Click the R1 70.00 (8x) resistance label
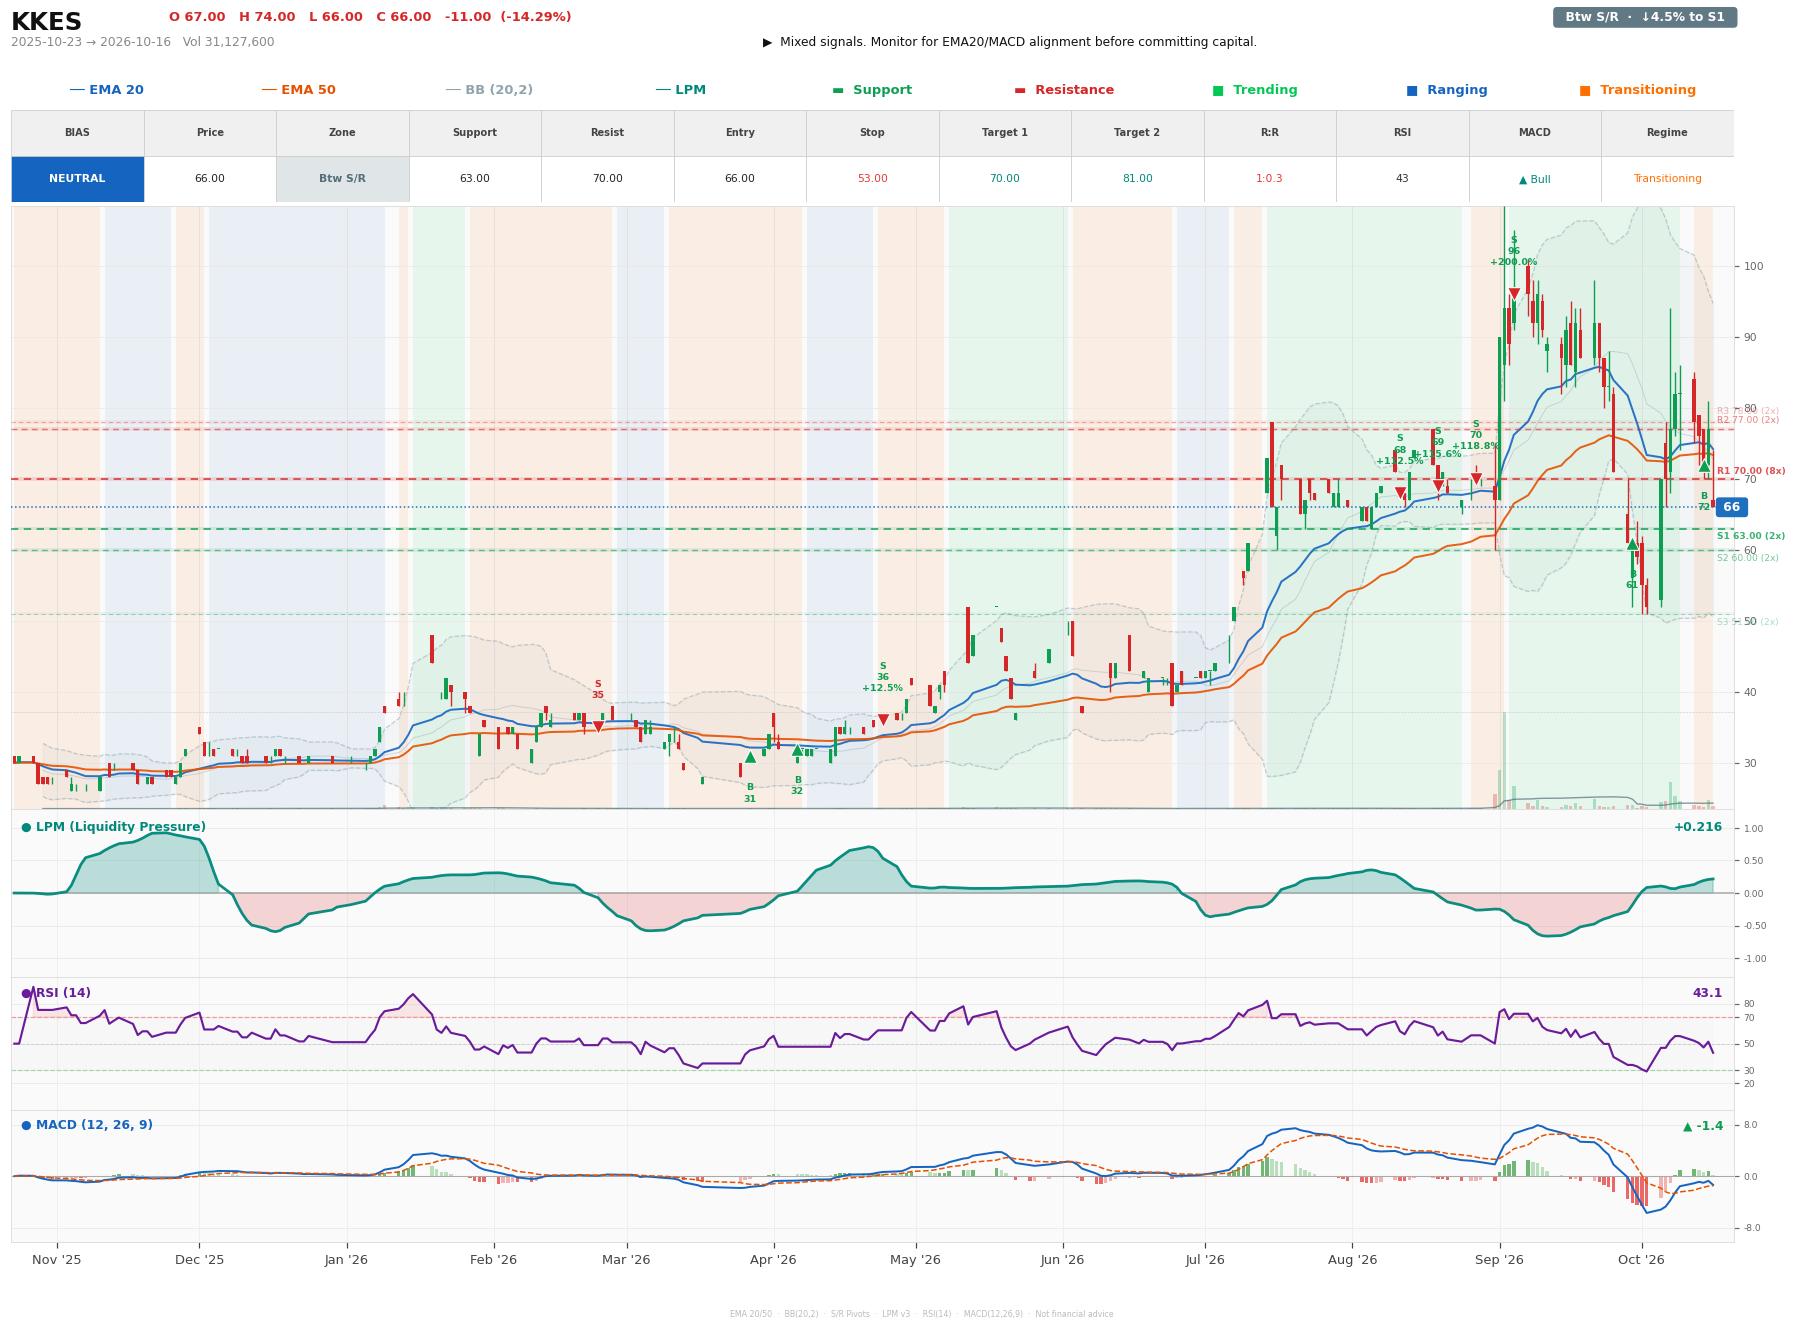1796x1330 pixels. tap(1751, 471)
